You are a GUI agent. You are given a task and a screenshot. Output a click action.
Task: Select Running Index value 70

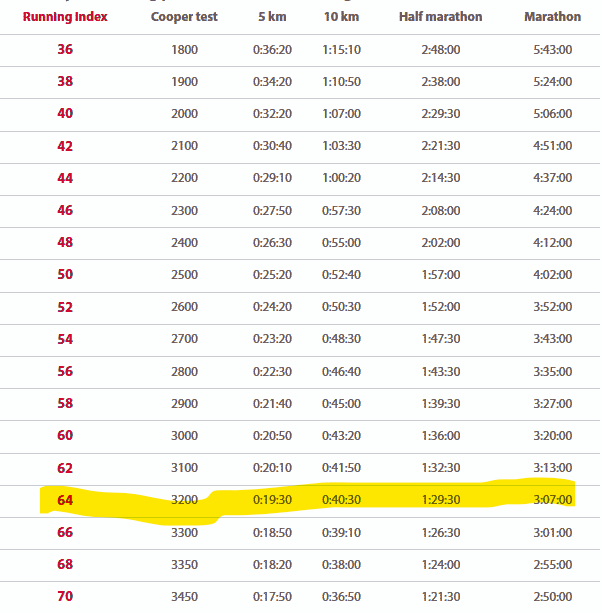65,597
